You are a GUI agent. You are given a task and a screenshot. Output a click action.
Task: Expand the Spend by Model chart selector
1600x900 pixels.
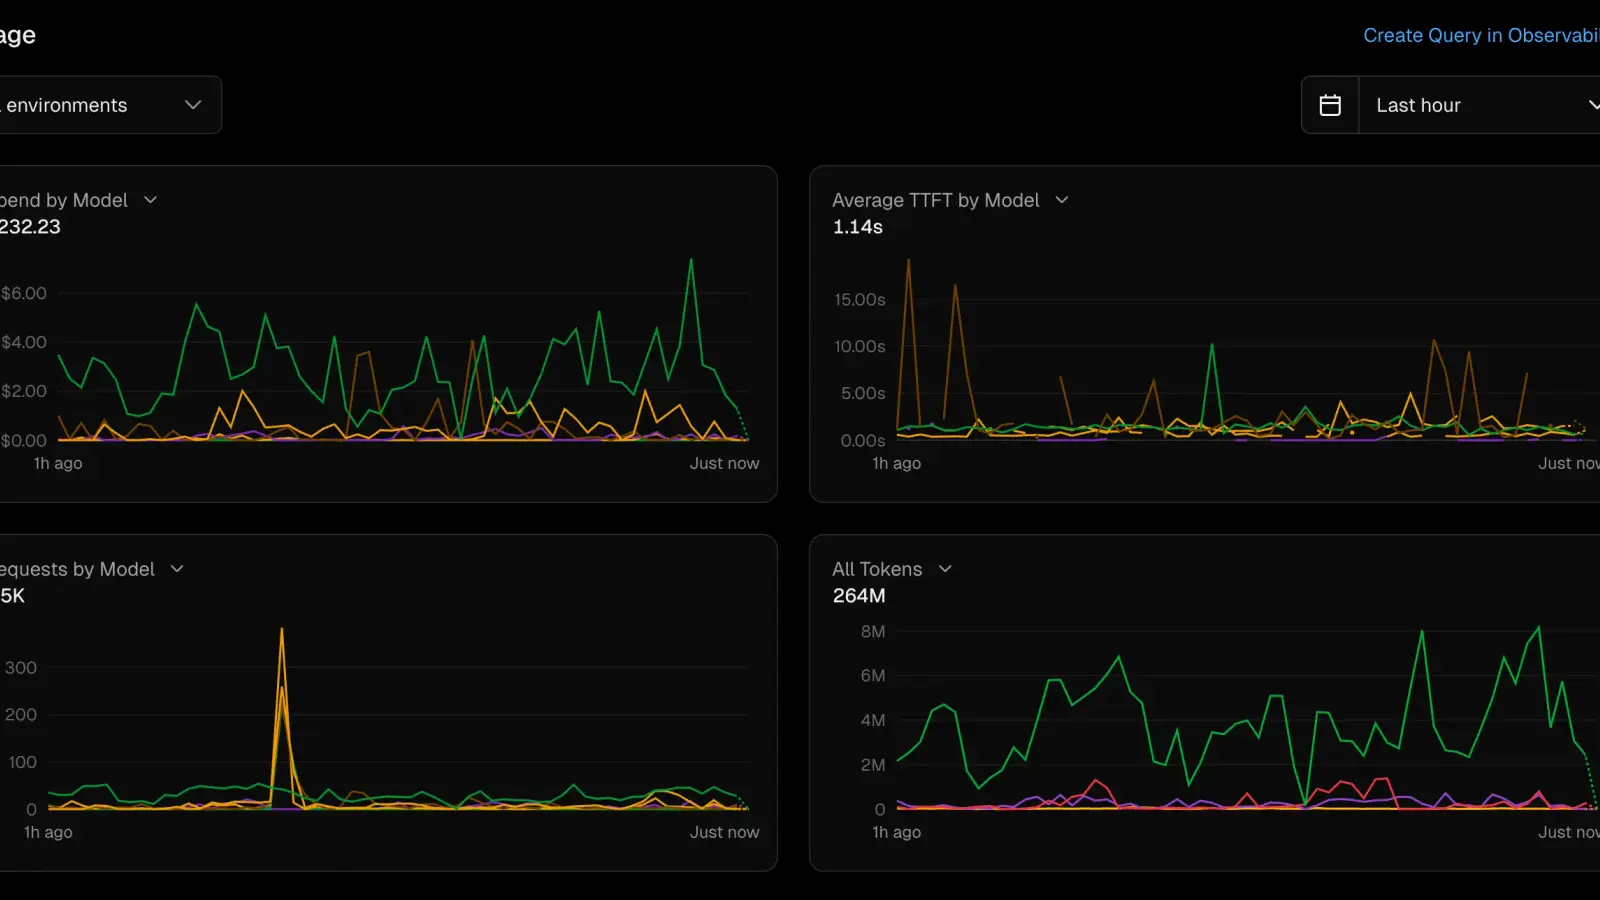point(151,200)
